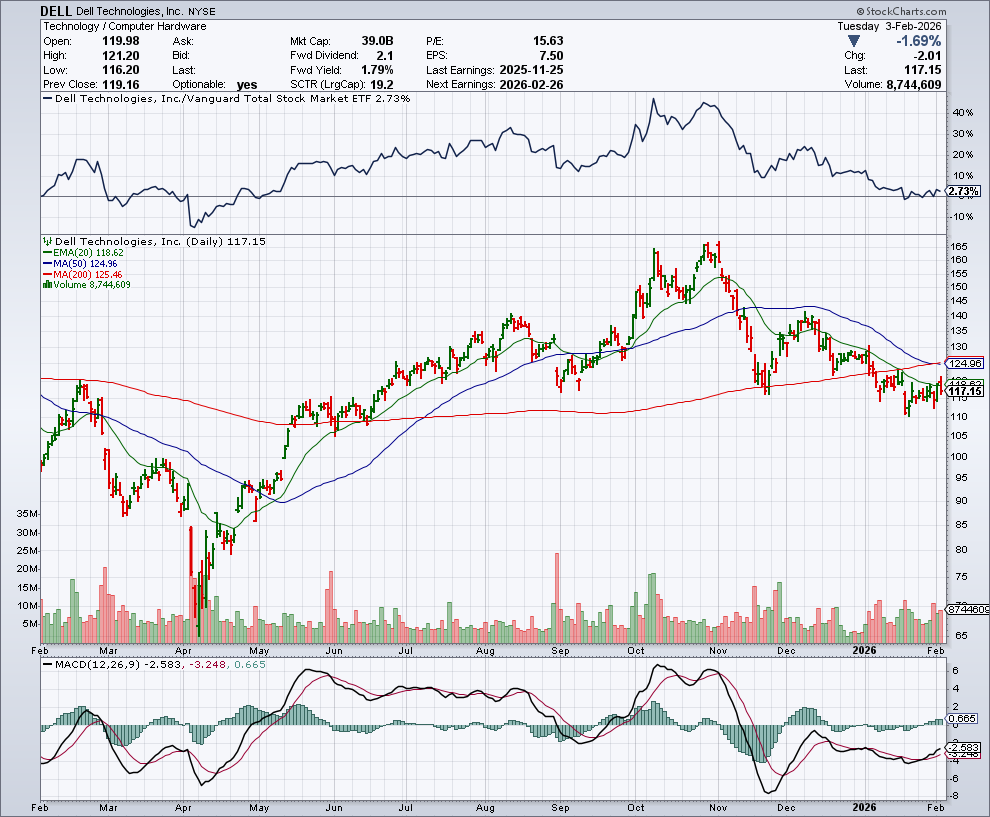Click the 35M volume scale label
This screenshot has width=990, height=817.
(28, 514)
